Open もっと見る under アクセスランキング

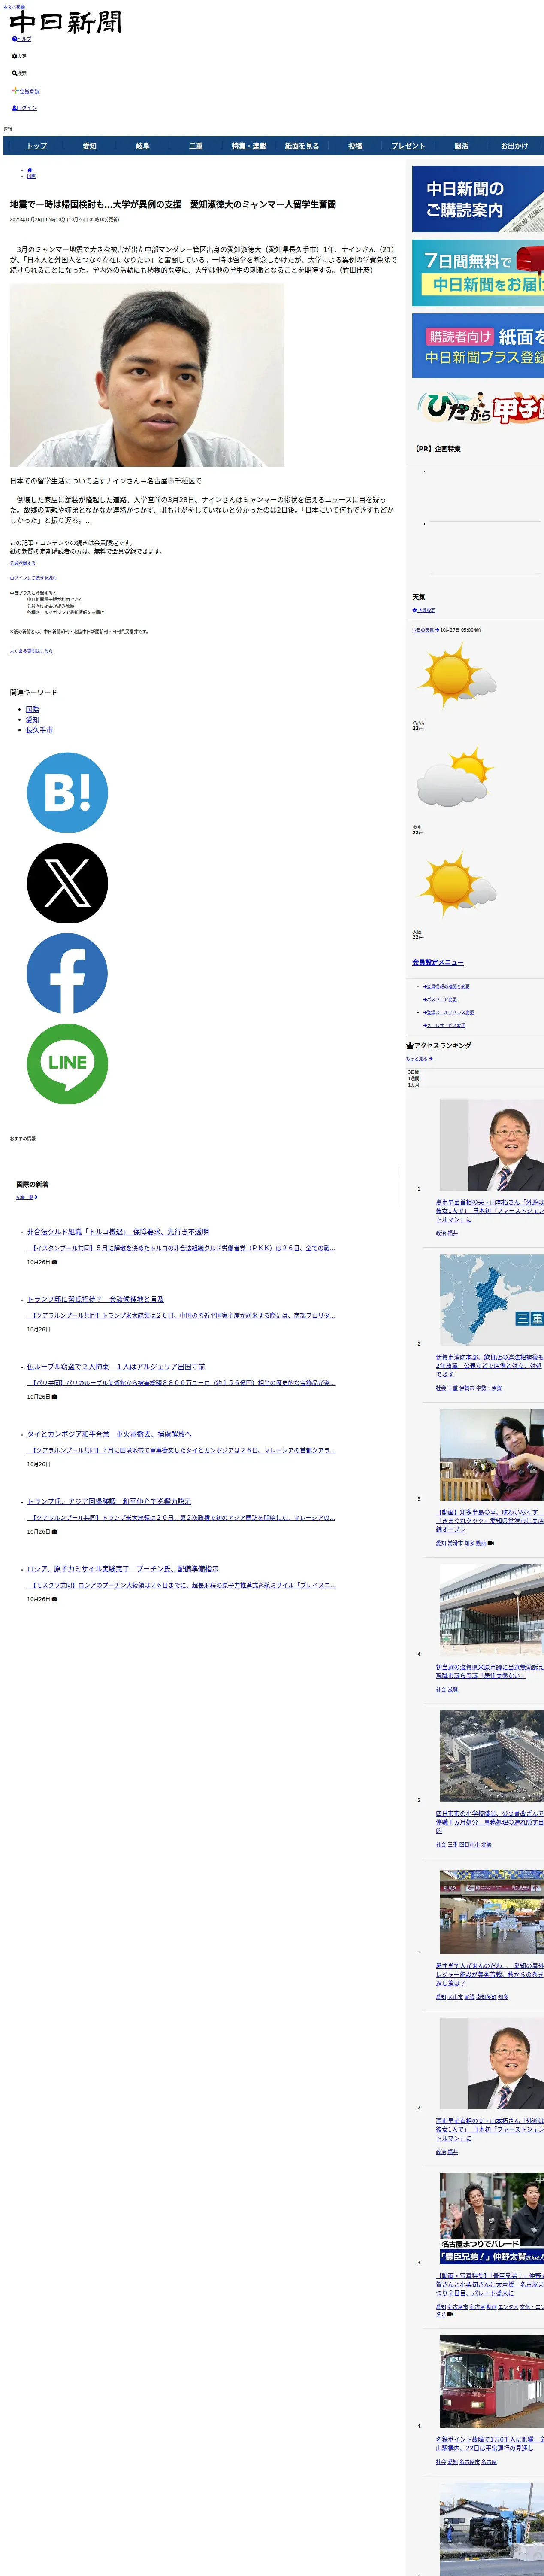click(419, 1059)
